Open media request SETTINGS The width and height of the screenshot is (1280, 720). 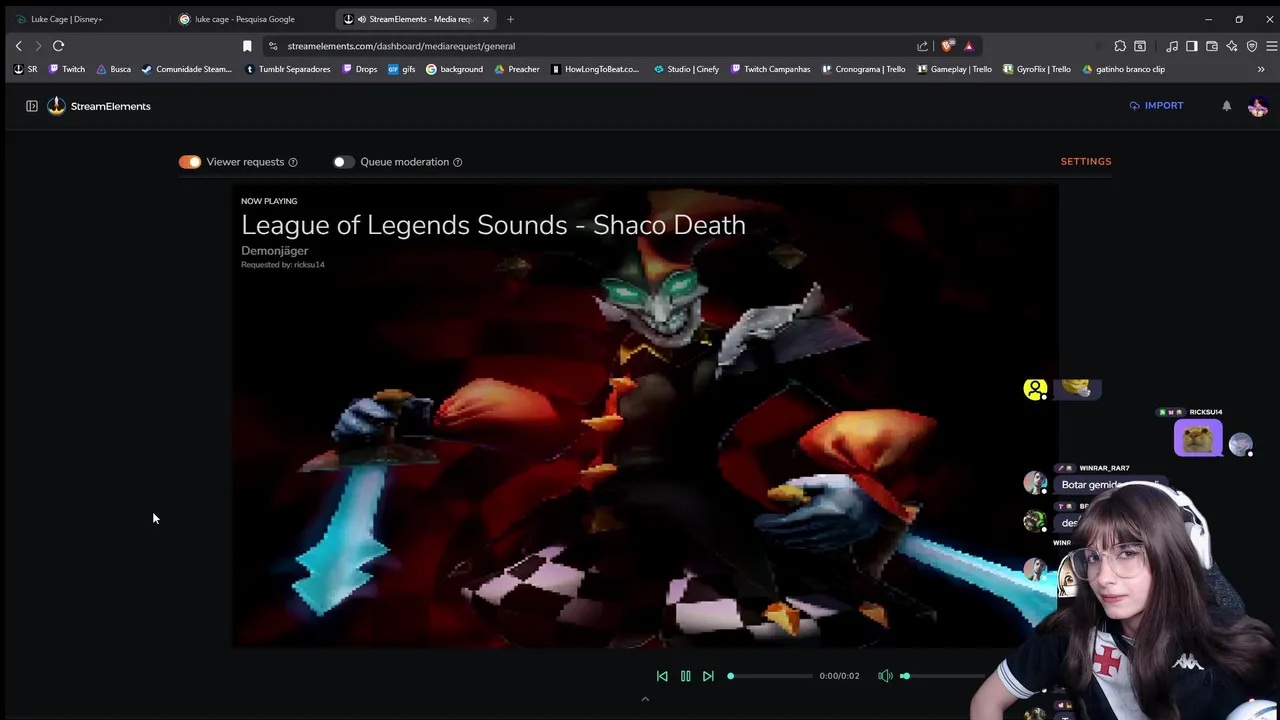pos(1086,161)
